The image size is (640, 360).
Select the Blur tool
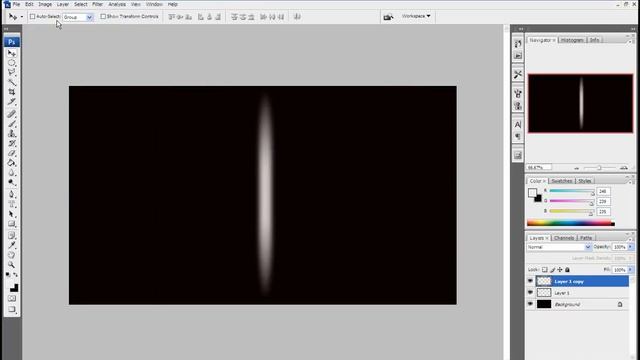tap(11, 173)
